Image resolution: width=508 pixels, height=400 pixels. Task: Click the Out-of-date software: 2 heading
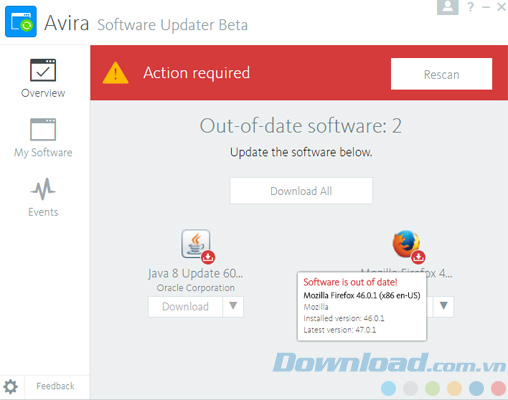[x=301, y=126]
